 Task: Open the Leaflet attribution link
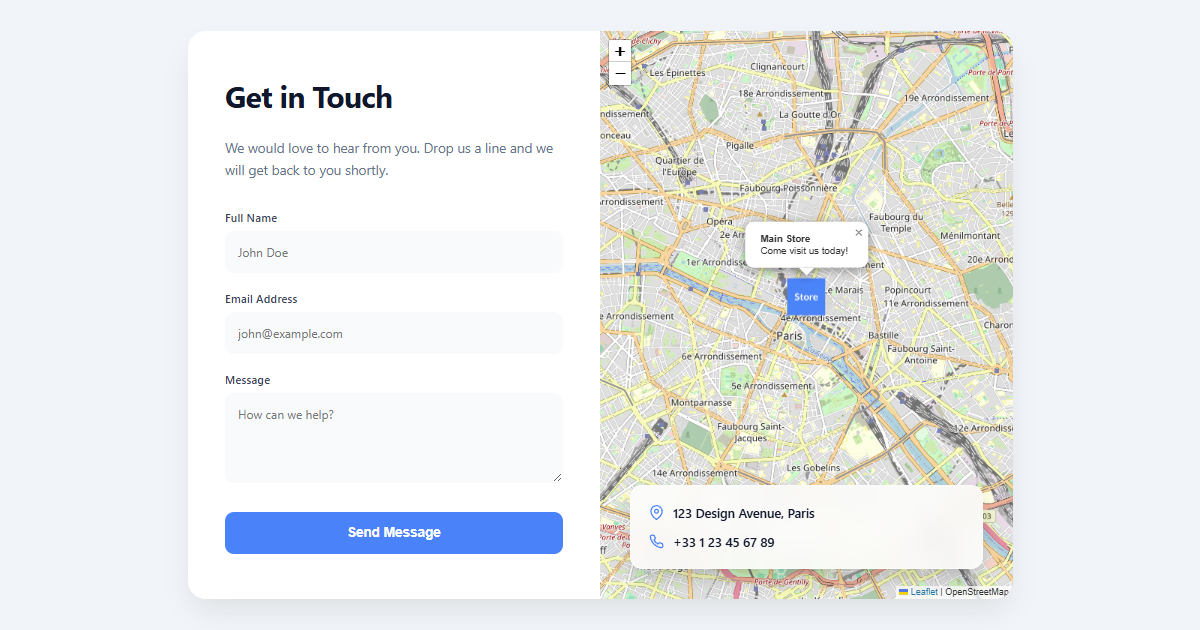point(924,592)
